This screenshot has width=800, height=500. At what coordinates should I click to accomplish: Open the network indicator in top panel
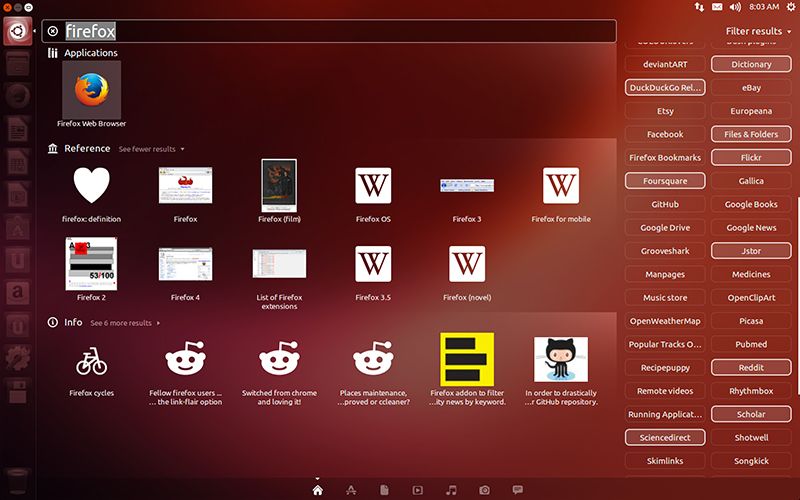[x=699, y=7]
